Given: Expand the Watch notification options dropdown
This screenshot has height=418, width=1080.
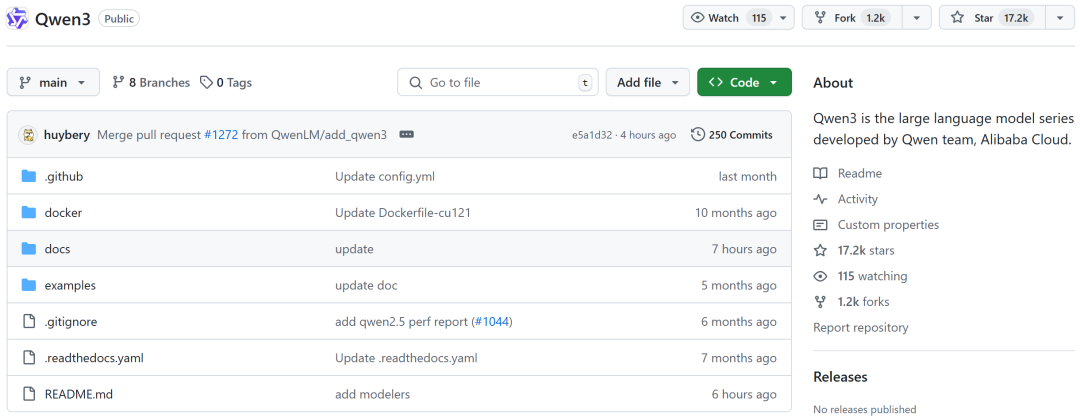Looking at the screenshot, I should click(x=783, y=18).
